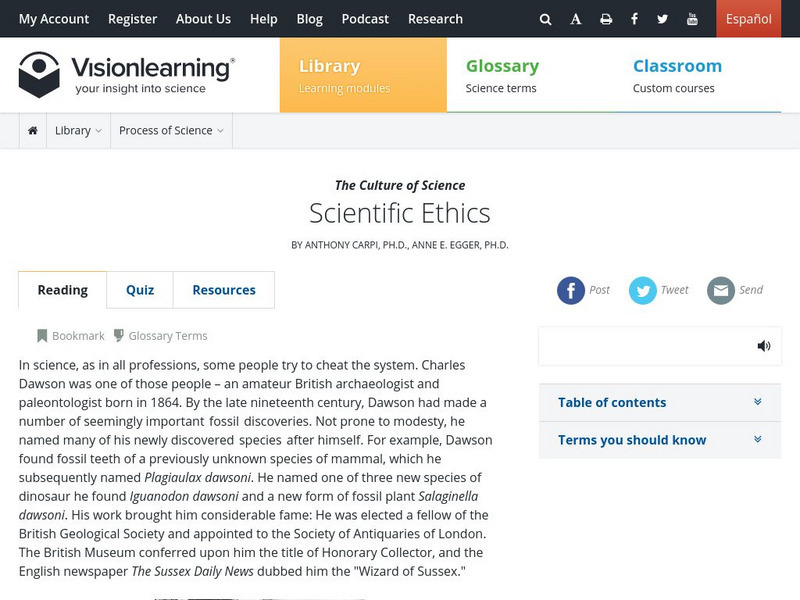Image resolution: width=800 pixels, height=600 pixels.
Task: Click the print page icon
Action: [x=605, y=19]
